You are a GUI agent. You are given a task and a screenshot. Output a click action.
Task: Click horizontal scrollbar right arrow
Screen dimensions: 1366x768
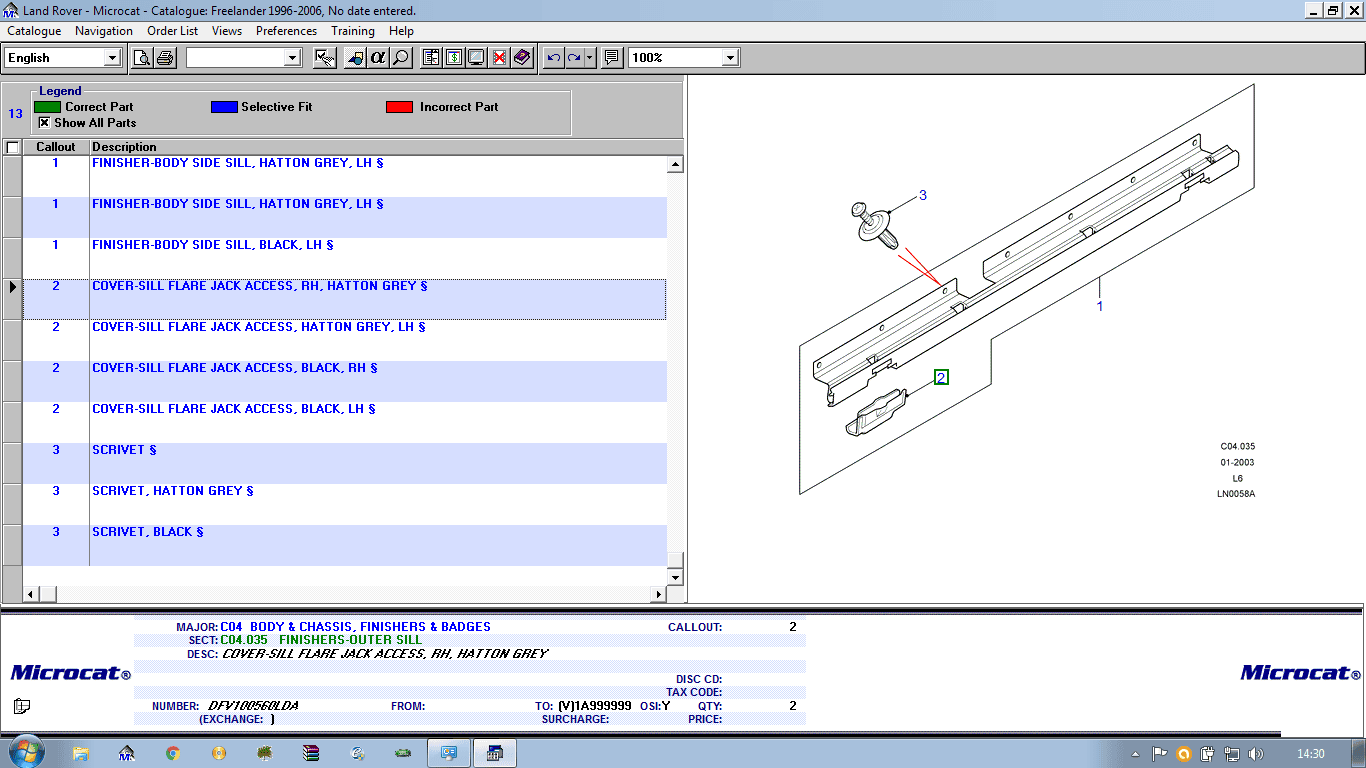click(x=658, y=595)
